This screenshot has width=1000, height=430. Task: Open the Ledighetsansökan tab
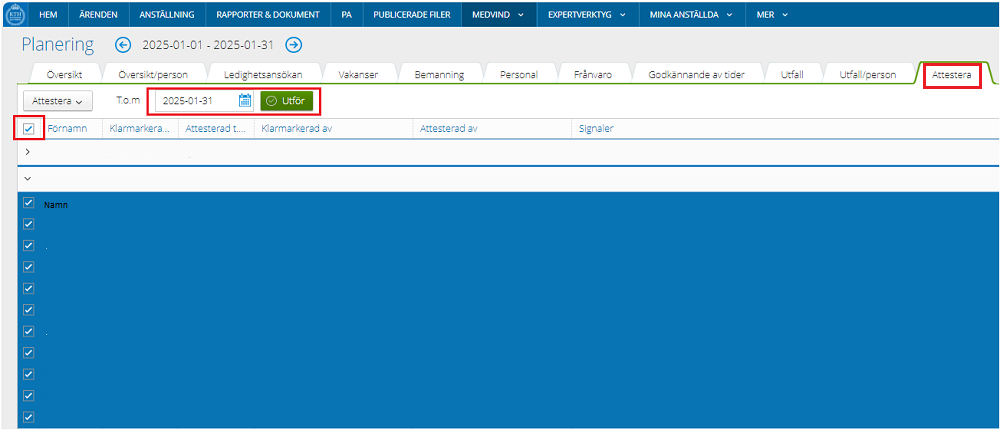(x=262, y=74)
